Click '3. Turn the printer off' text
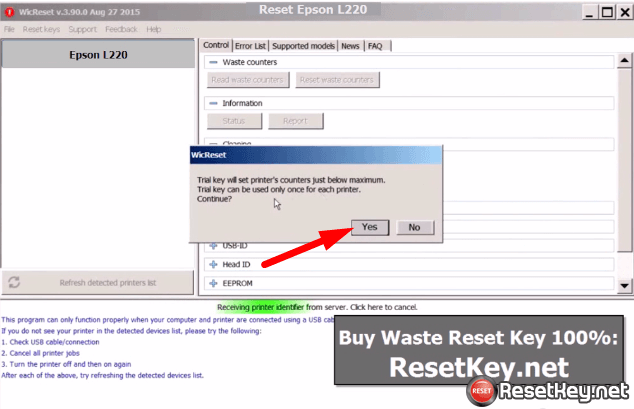This screenshot has width=634, height=409. point(66,364)
